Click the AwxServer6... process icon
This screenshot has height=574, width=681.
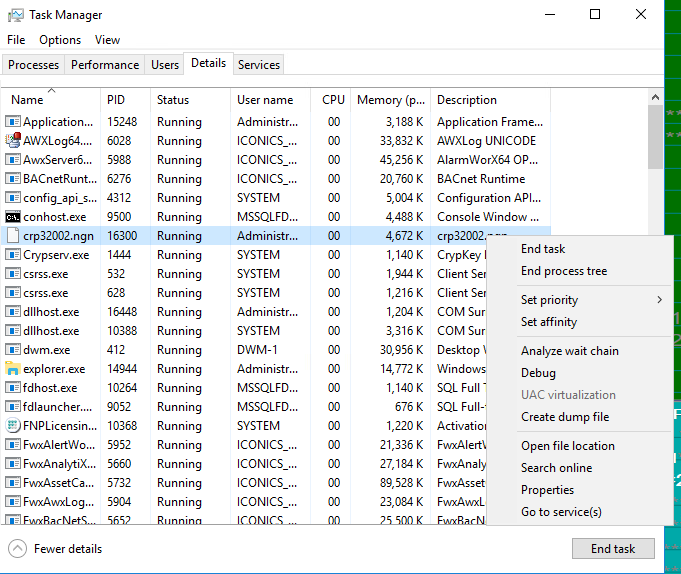click(x=13, y=160)
